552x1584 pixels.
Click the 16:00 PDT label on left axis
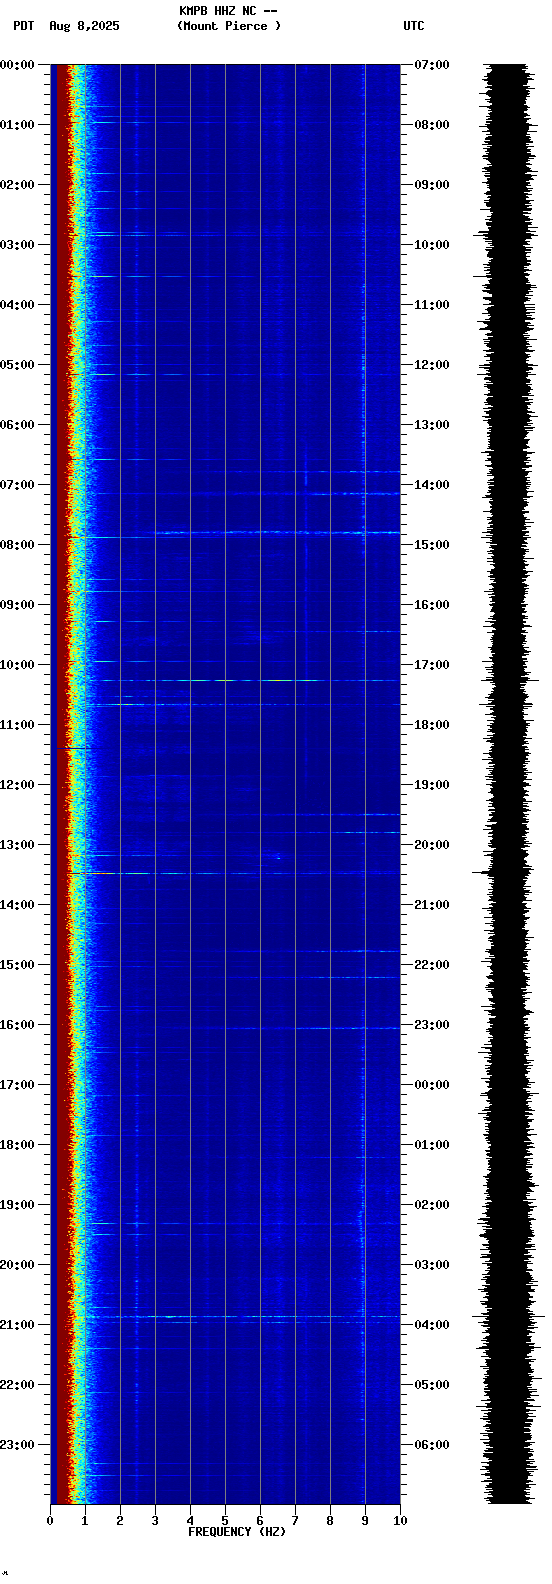click(17, 1025)
